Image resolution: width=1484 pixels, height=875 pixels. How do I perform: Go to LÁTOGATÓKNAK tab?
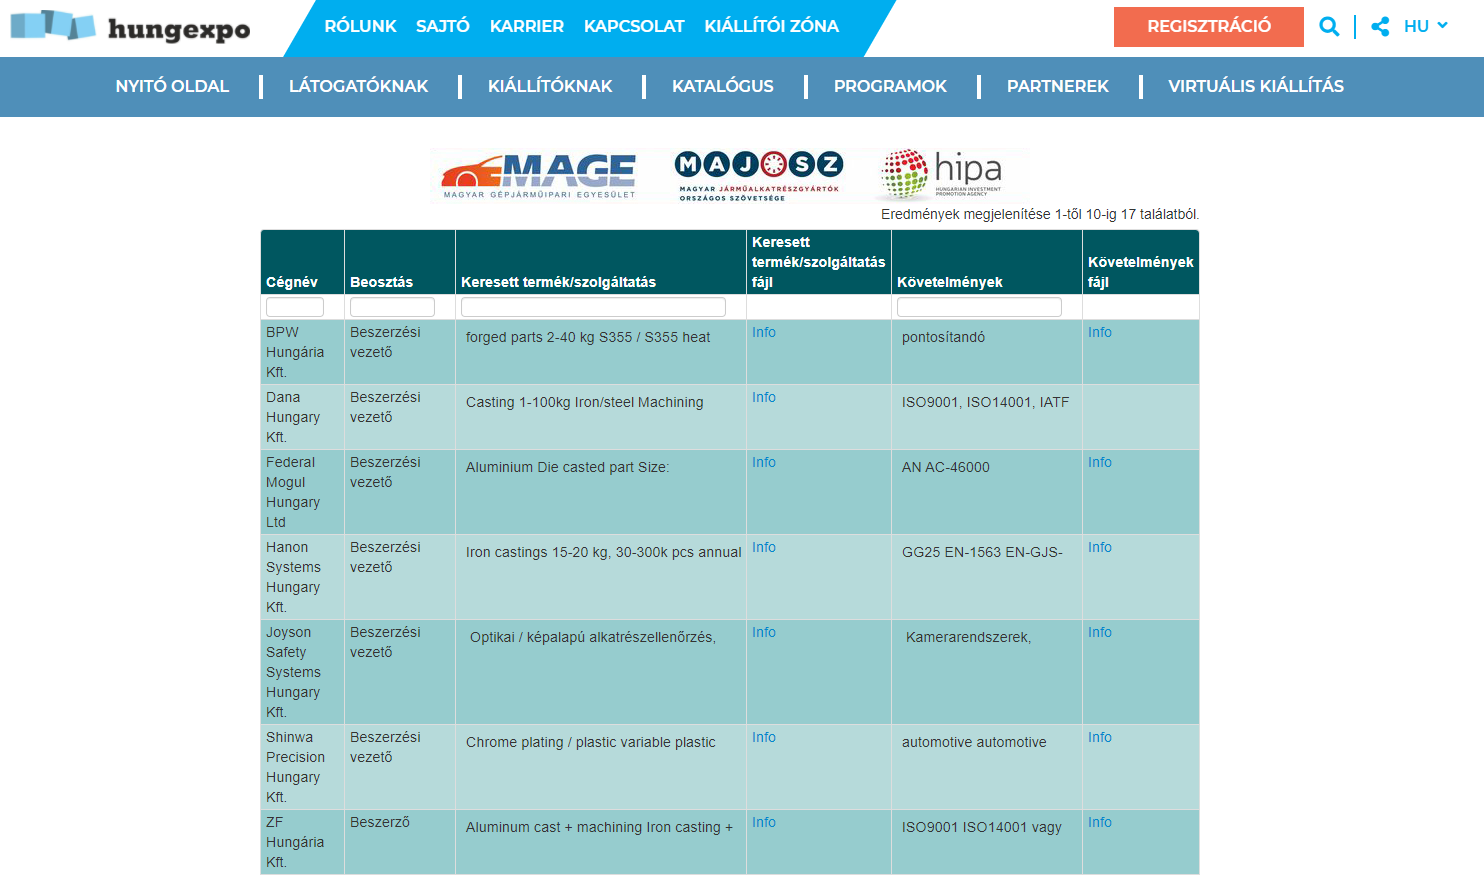(x=358, y=86)
